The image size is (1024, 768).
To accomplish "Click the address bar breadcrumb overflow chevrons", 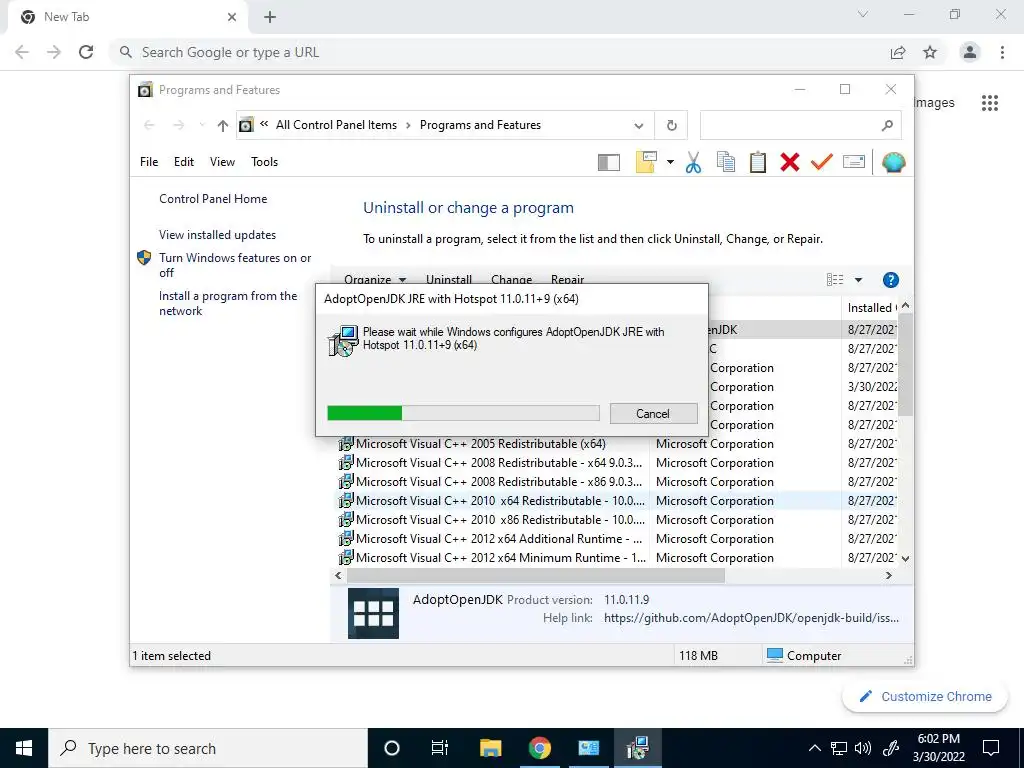I will point(264,124).
